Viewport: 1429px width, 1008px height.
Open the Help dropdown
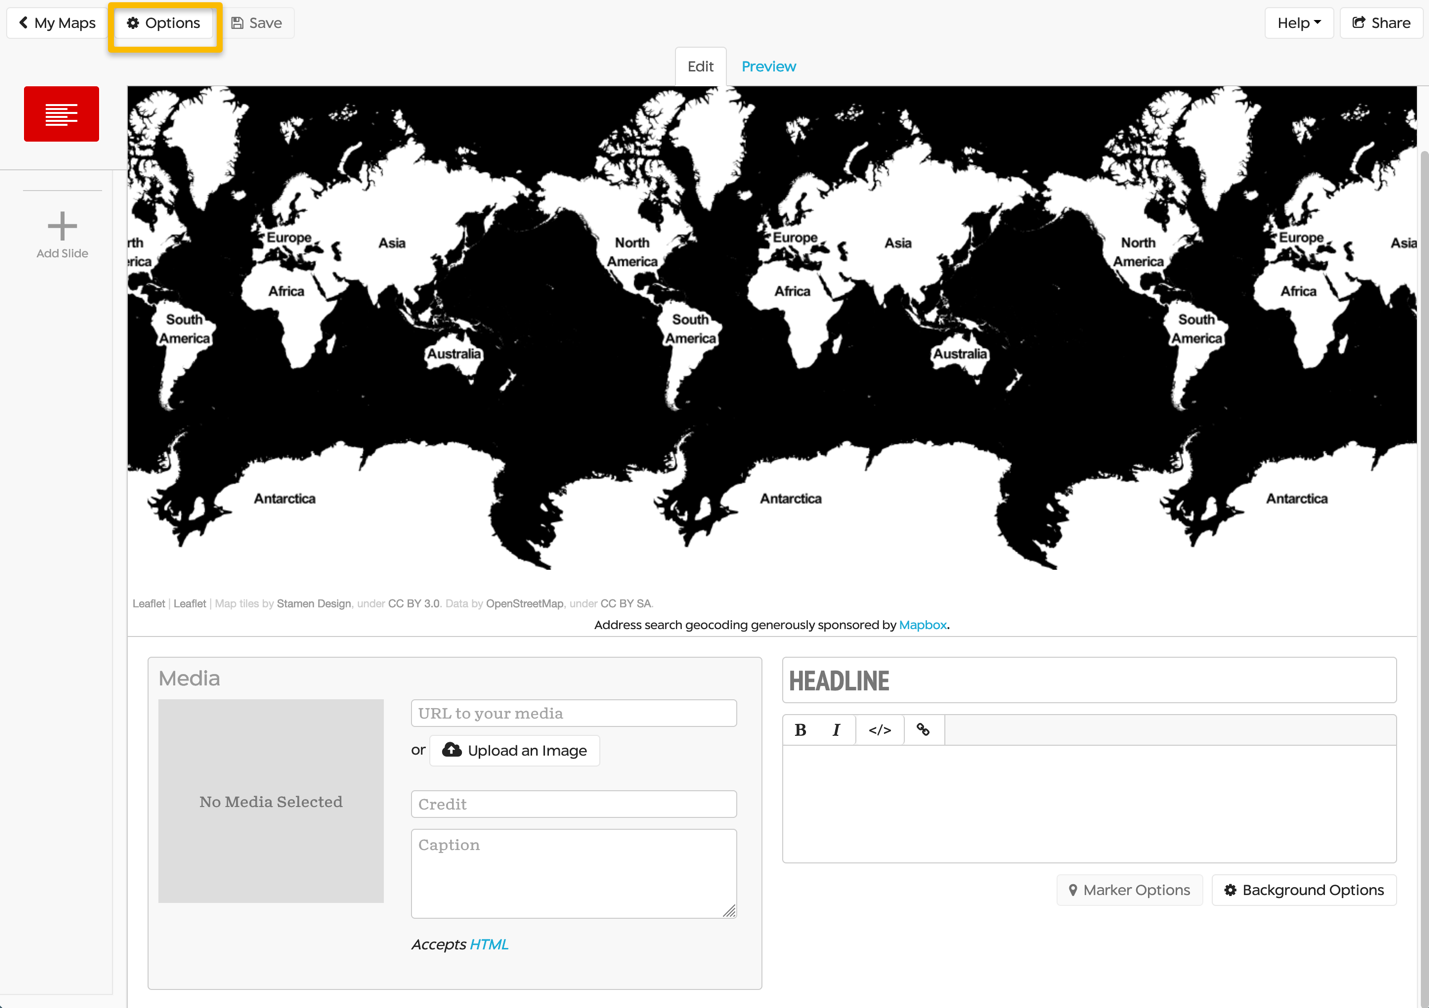[x=1299, y=22]
